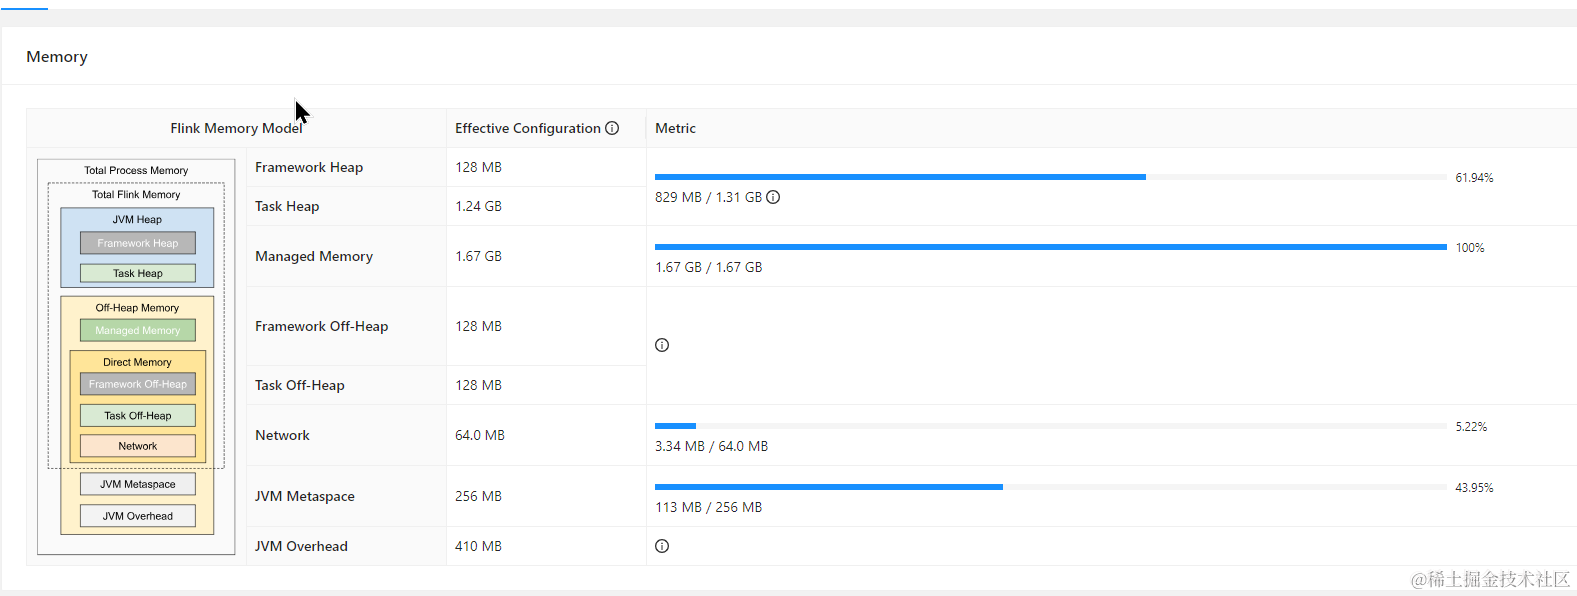Click info icon in Framework Off-Heap metric cell
The height and width of the screenshot is (596, 1577).
coord(662,345)
